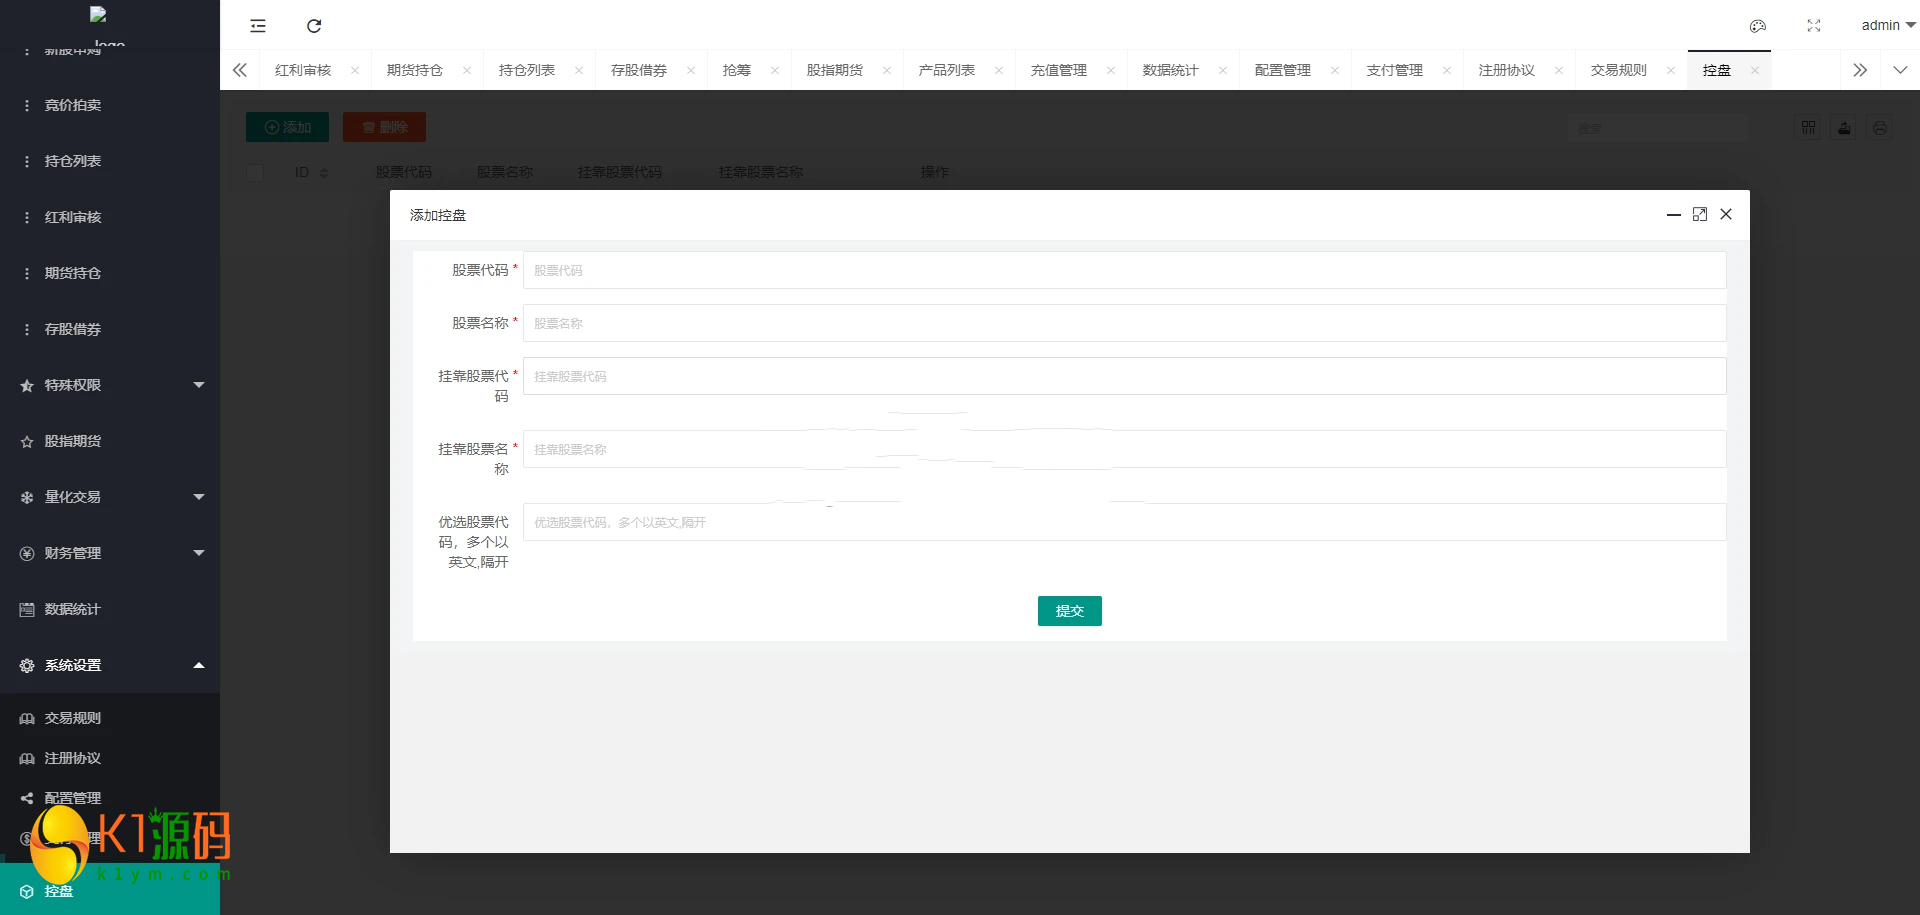Viewport: 1920px width, 915px height.
Task: Focus the 挂靠股票代码 input field
Action: point(1124,376)
